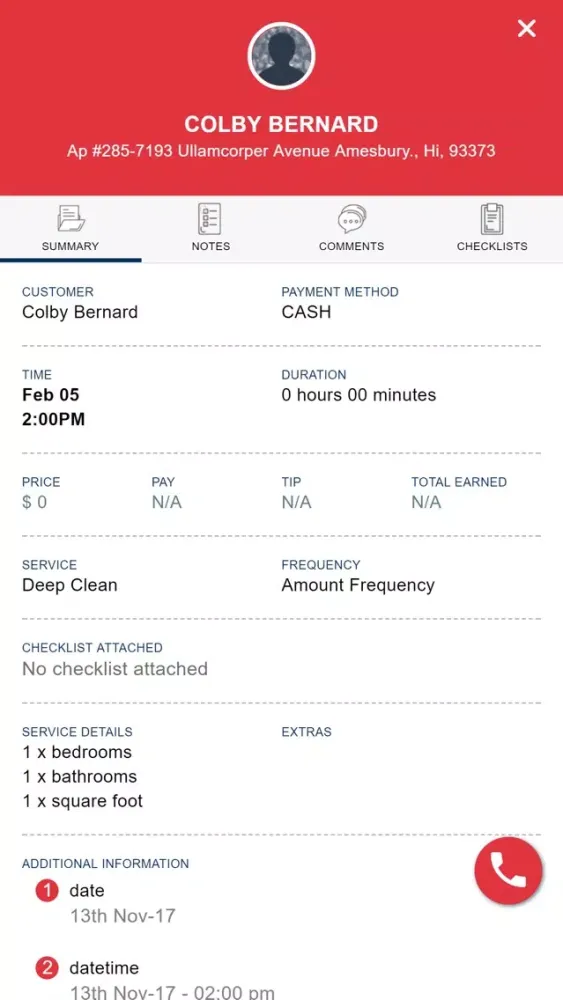The image size is (563, 1000).
Task: Select the red number 1 date marker
Action: [47, 891]
